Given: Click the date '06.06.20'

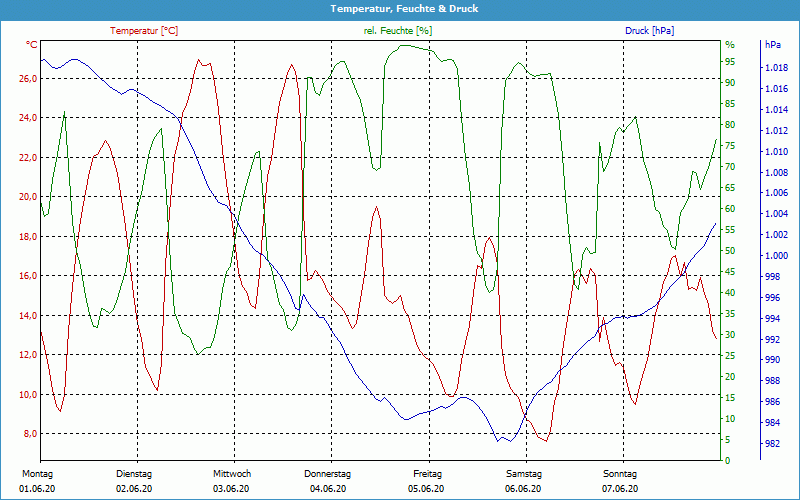Looking at the screenshot, I should tap(523, 489).
